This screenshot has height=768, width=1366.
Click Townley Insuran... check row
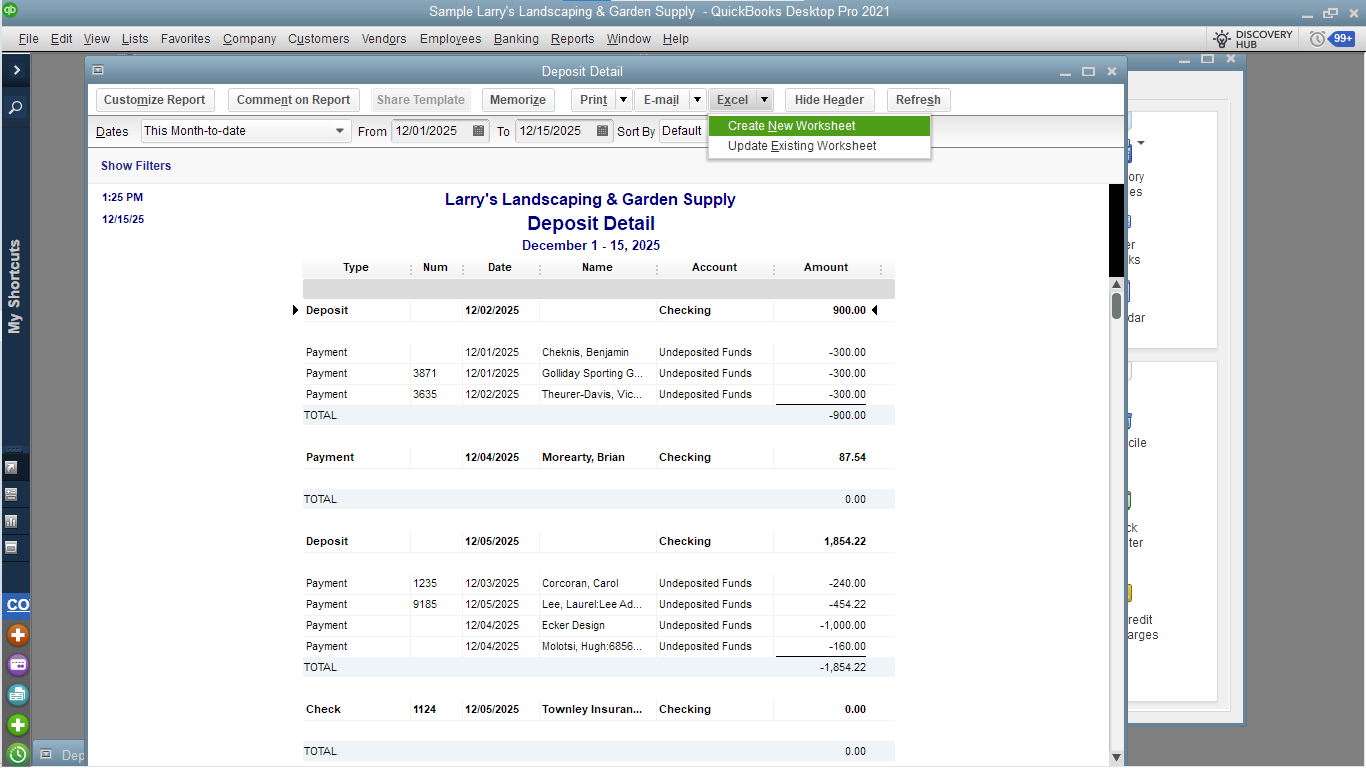pyautogui.click(x=598, y=709)
